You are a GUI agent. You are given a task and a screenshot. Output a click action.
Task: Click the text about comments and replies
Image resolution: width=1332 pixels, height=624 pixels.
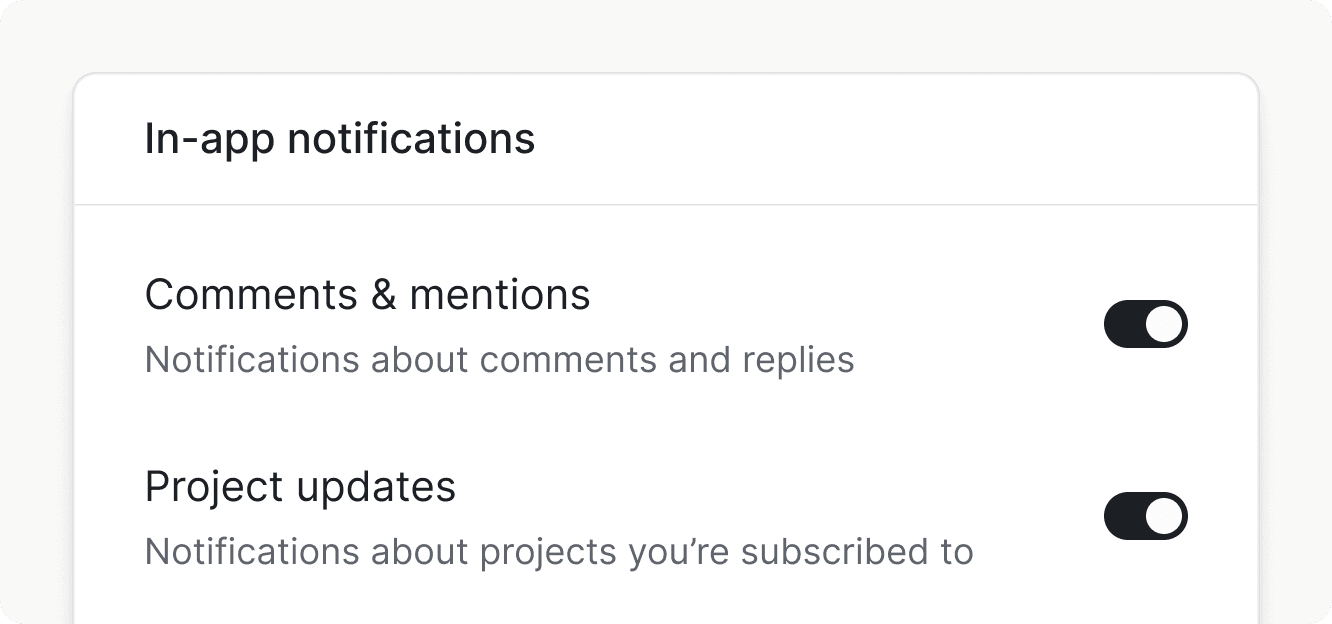(x=500, y=360)
